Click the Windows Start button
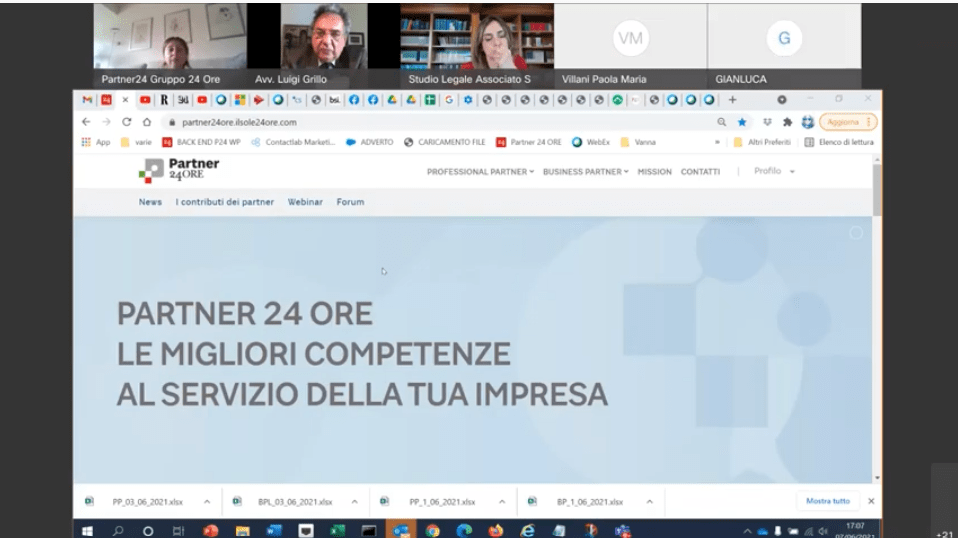 click(x=87, y=530)
